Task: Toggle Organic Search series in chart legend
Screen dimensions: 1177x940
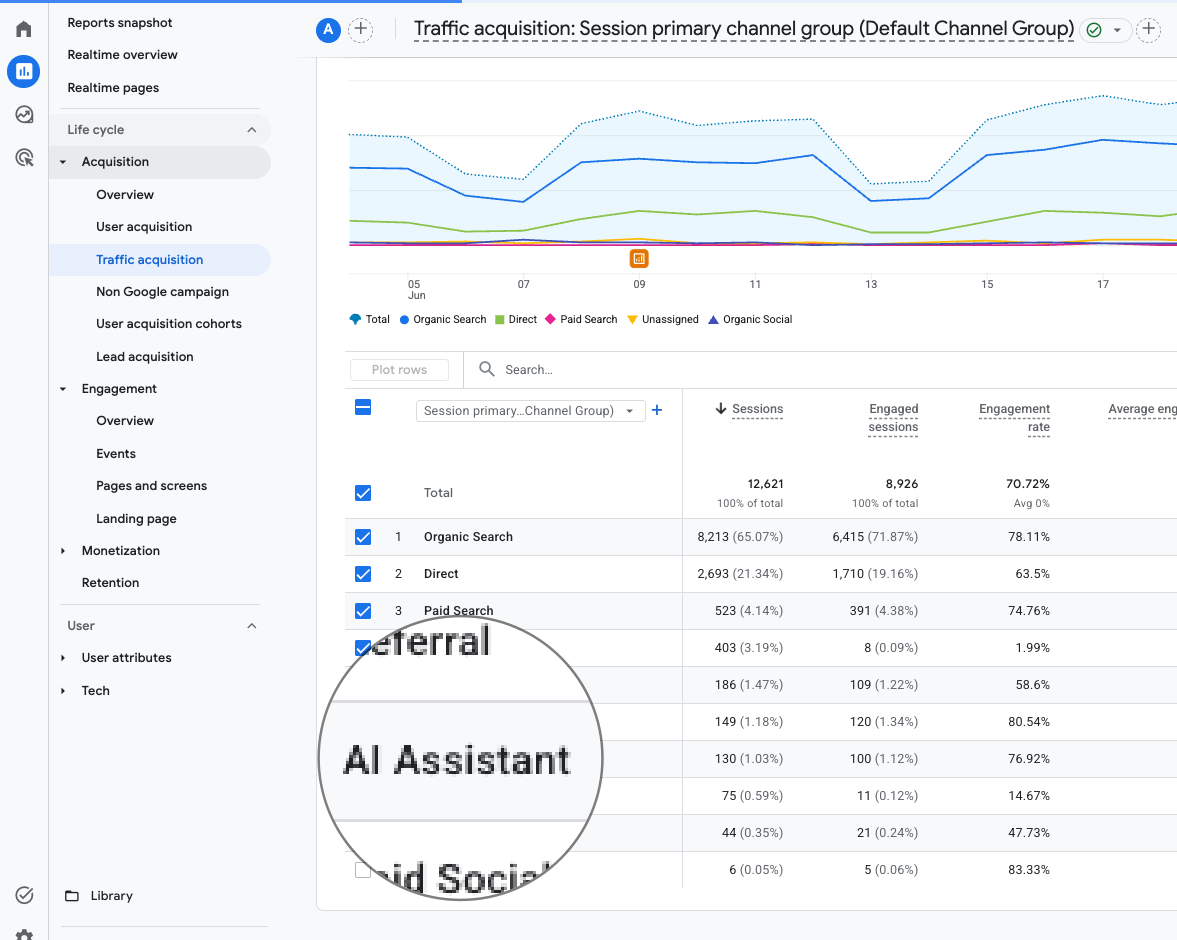Action: 443,319
